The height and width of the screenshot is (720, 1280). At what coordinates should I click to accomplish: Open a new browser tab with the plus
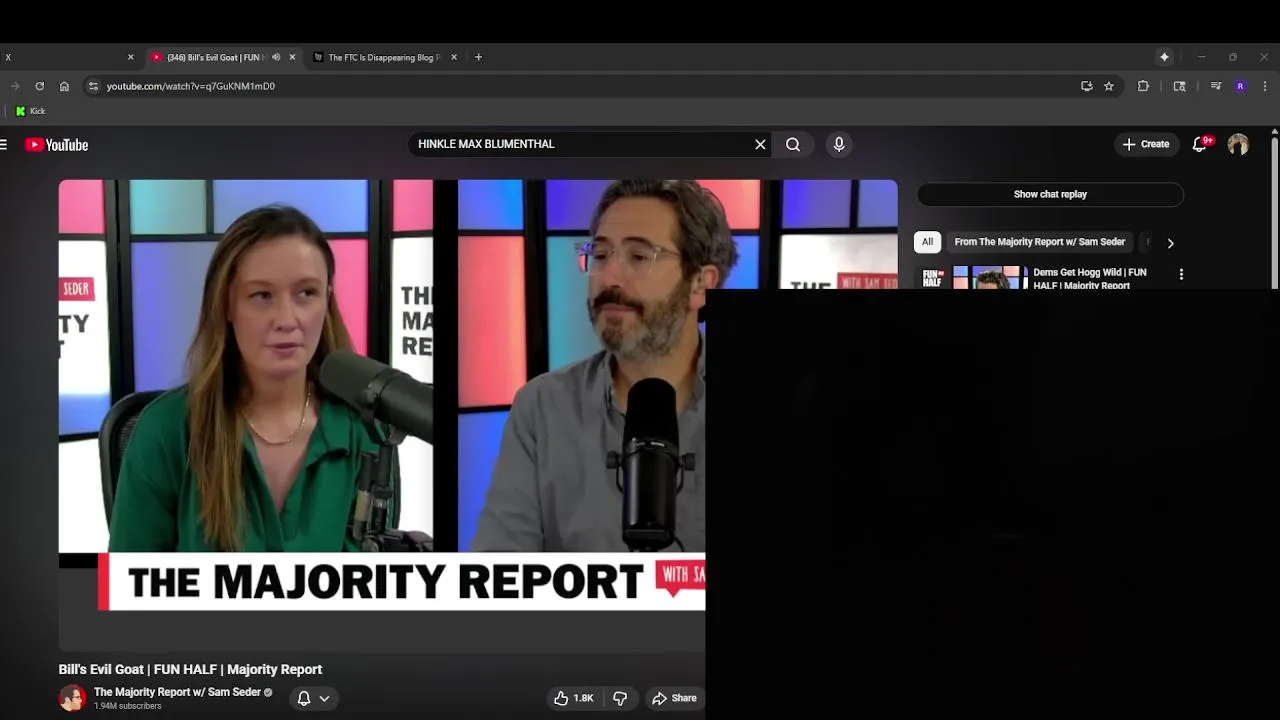(x=478, y=57)
